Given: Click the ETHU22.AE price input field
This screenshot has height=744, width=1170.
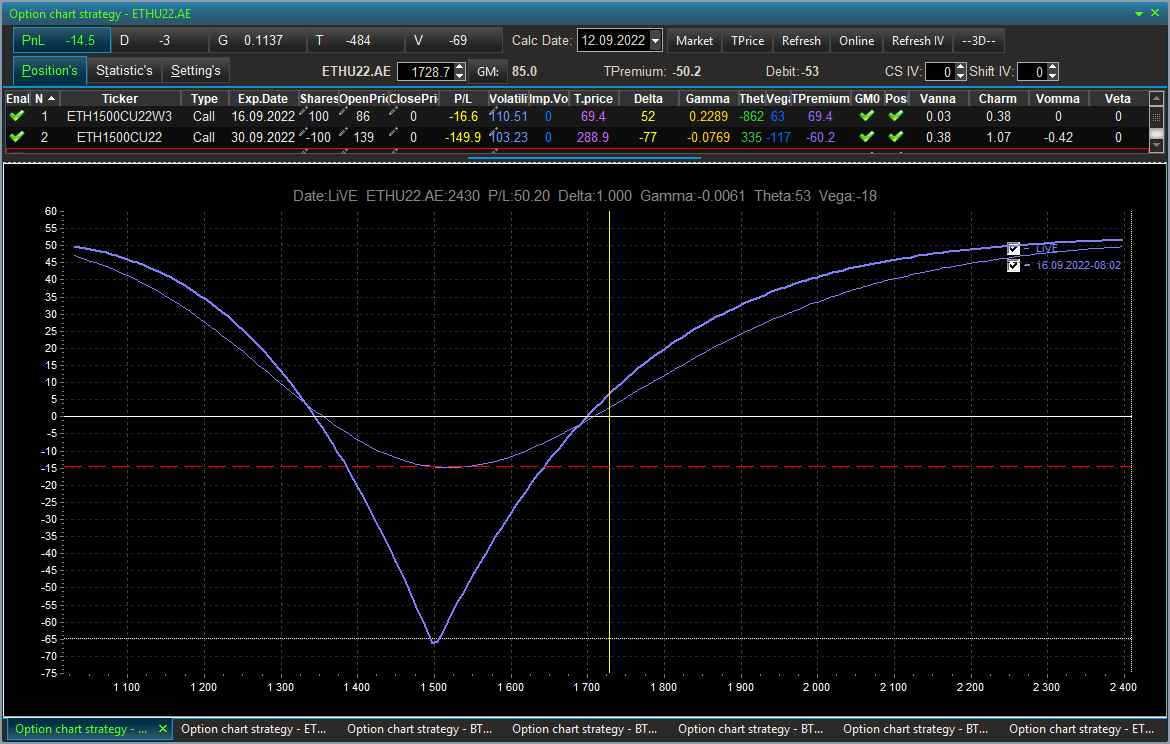Looking at the screenshot, I should coord(425,72).
